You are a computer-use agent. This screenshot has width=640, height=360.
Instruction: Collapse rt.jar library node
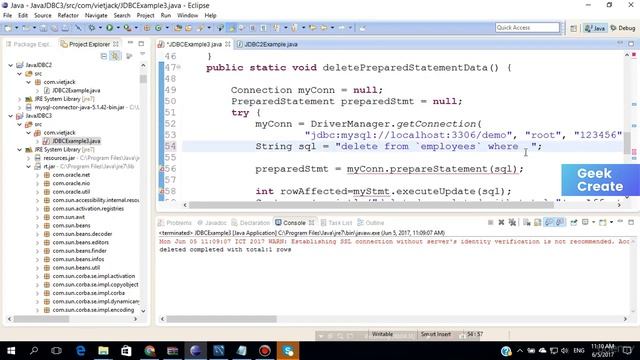29,167
